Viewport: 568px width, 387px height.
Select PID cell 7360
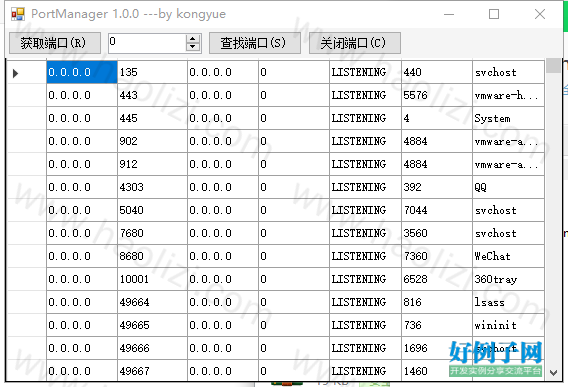click(437, 256)
